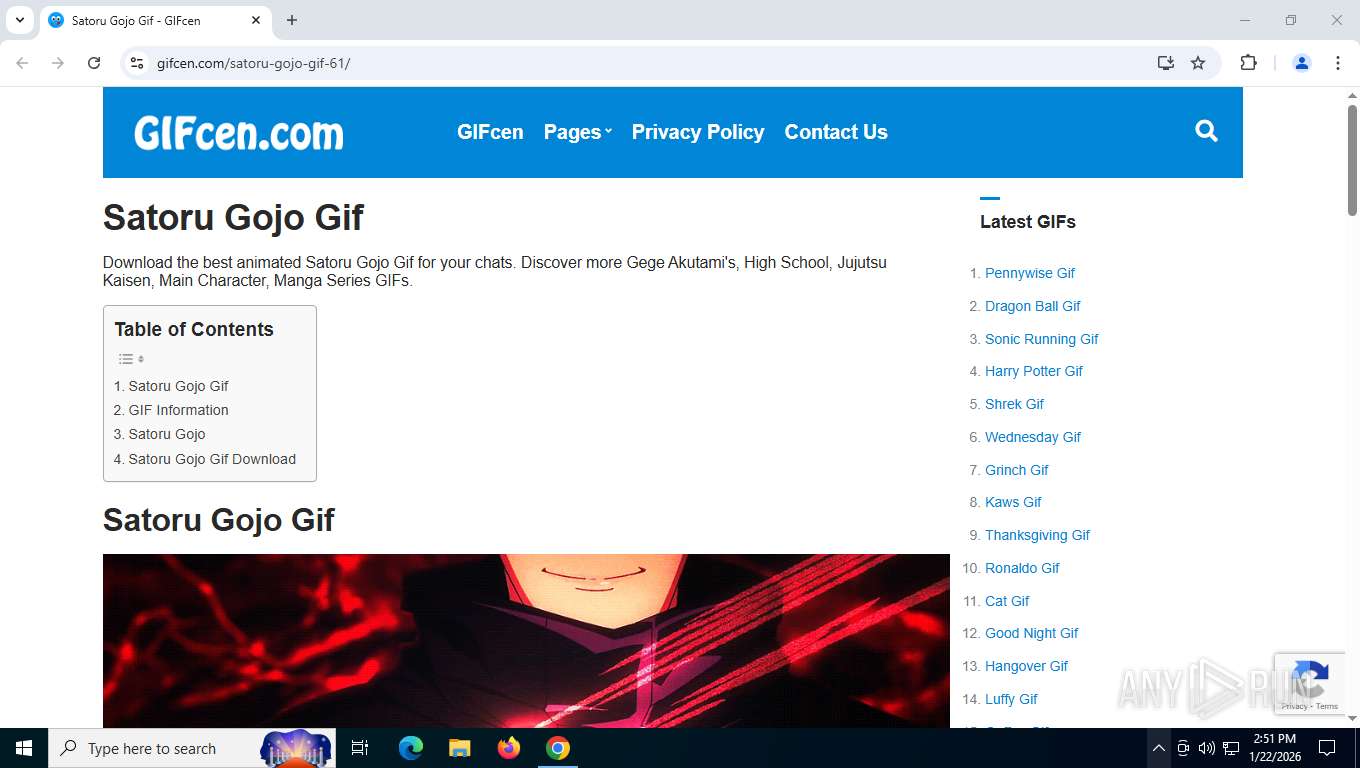Open the Sonic Running Gif link
Image resolution: width=1360 pixels, height=768 pixels.
pyautogui.click(x=1042, y=339)
